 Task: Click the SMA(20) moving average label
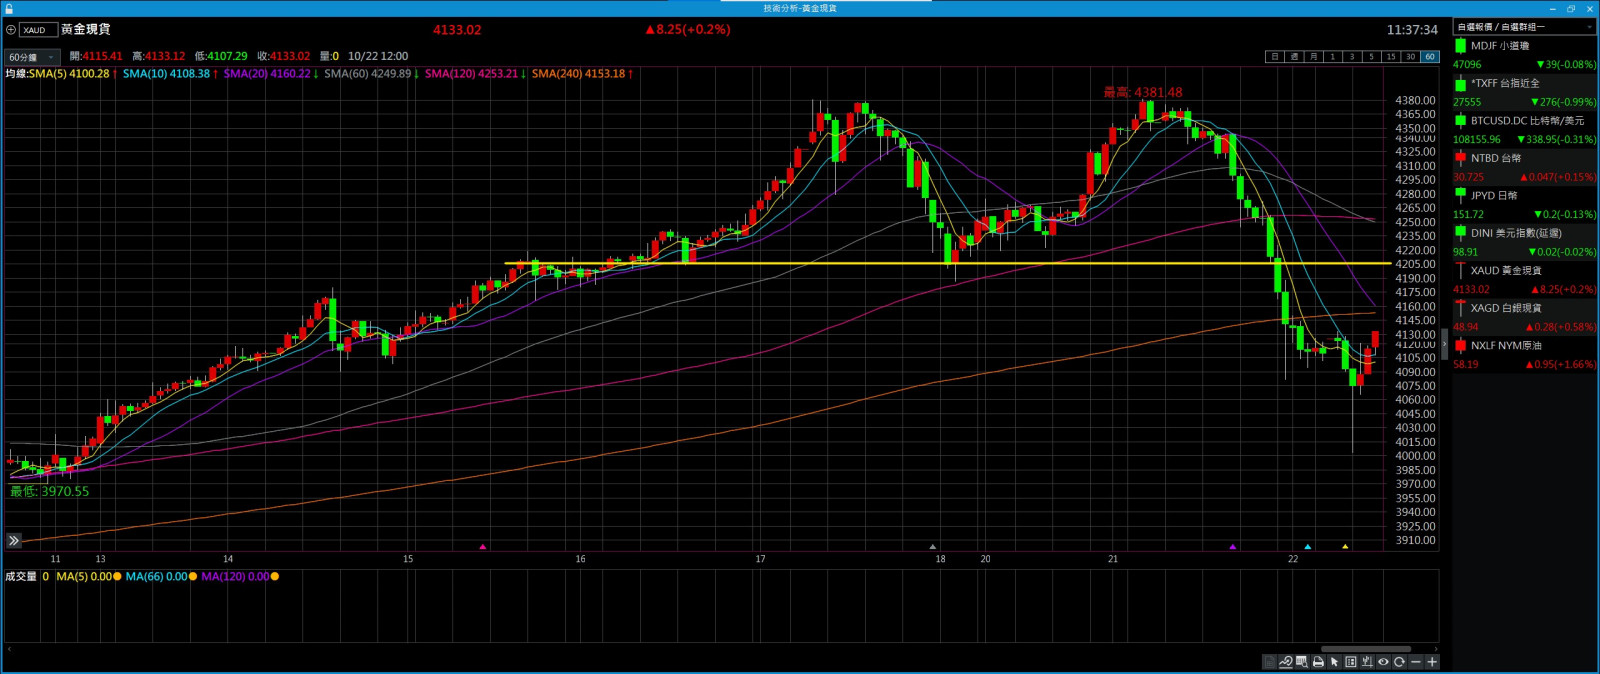click(268, 74)
